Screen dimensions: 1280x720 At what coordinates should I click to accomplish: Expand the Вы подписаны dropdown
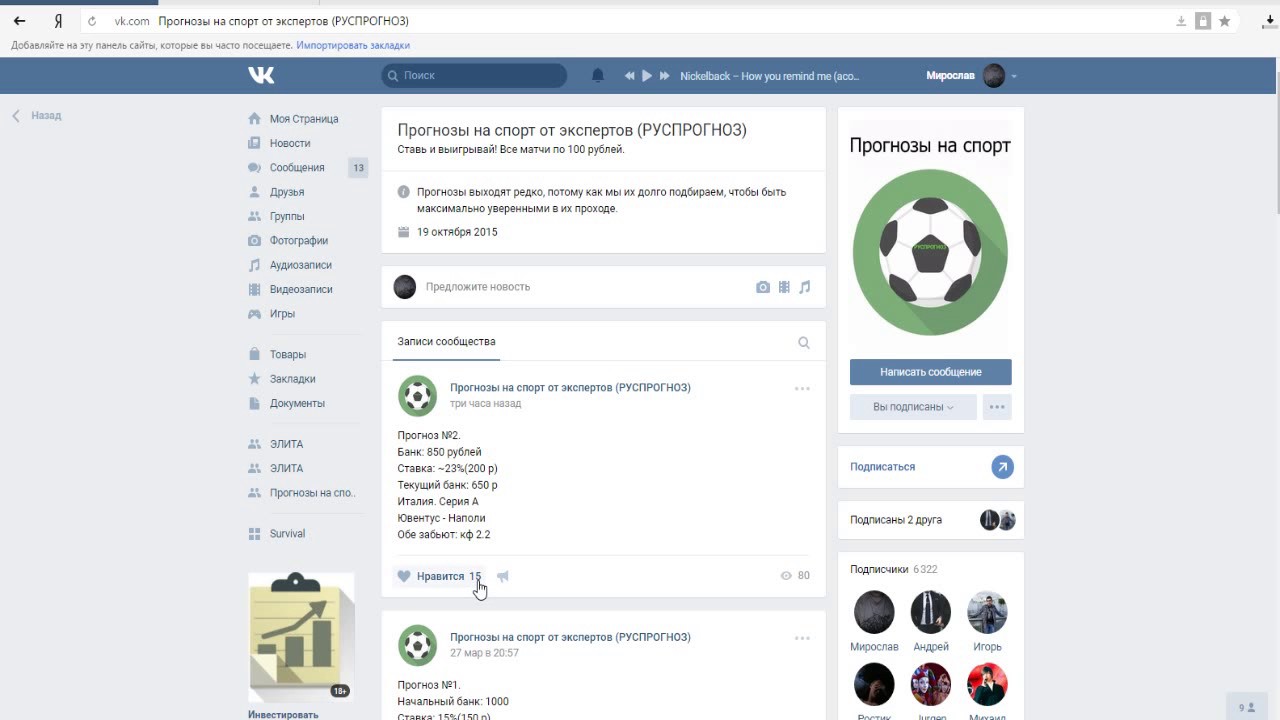point(913,407)
